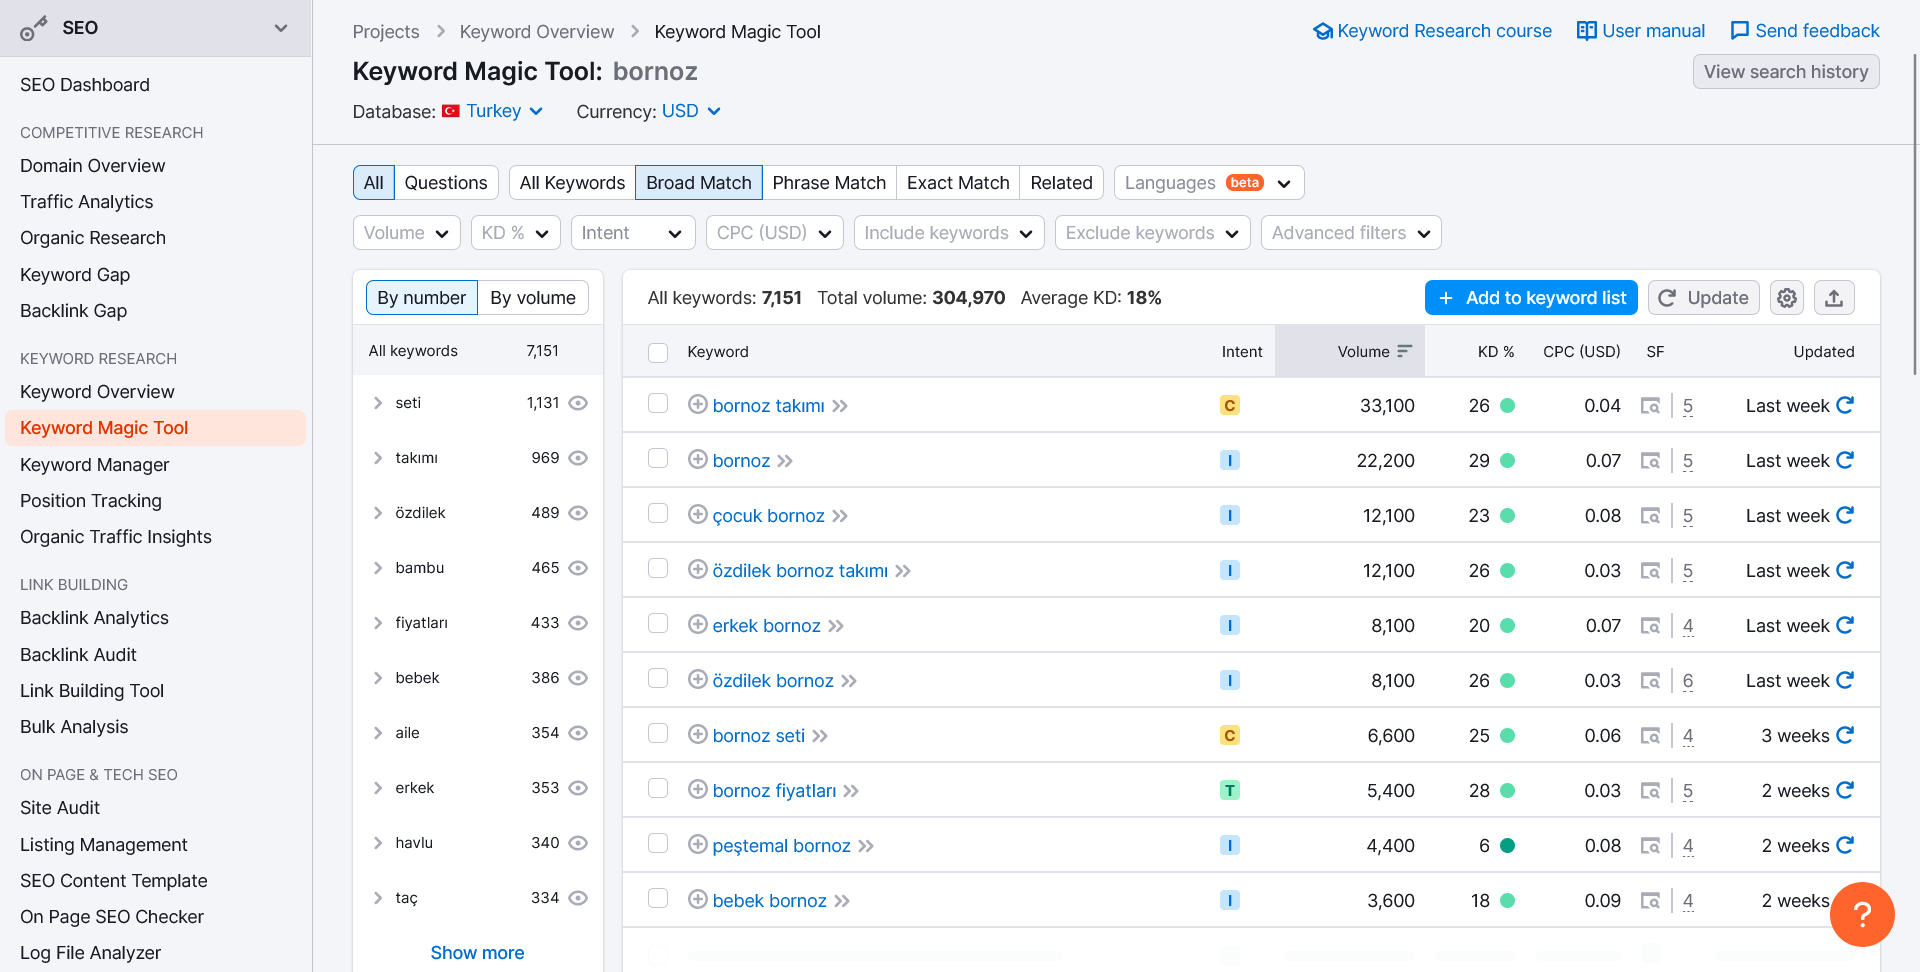Viewport: 1920px width, 972px height.
Task: Refresh the 'bornoz' keyword row data
Action: click(1845, 460)
